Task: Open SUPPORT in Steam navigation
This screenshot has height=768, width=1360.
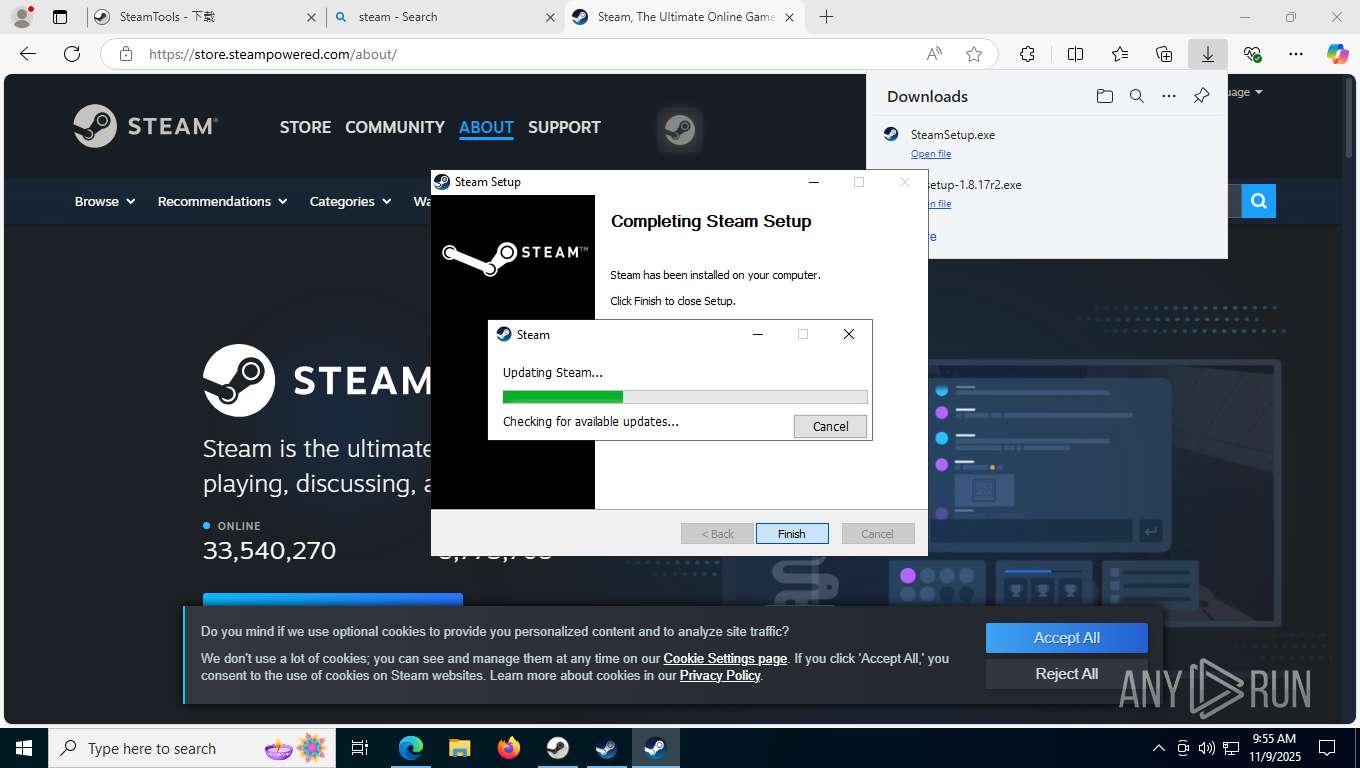Action: click(x=564, y=127)
